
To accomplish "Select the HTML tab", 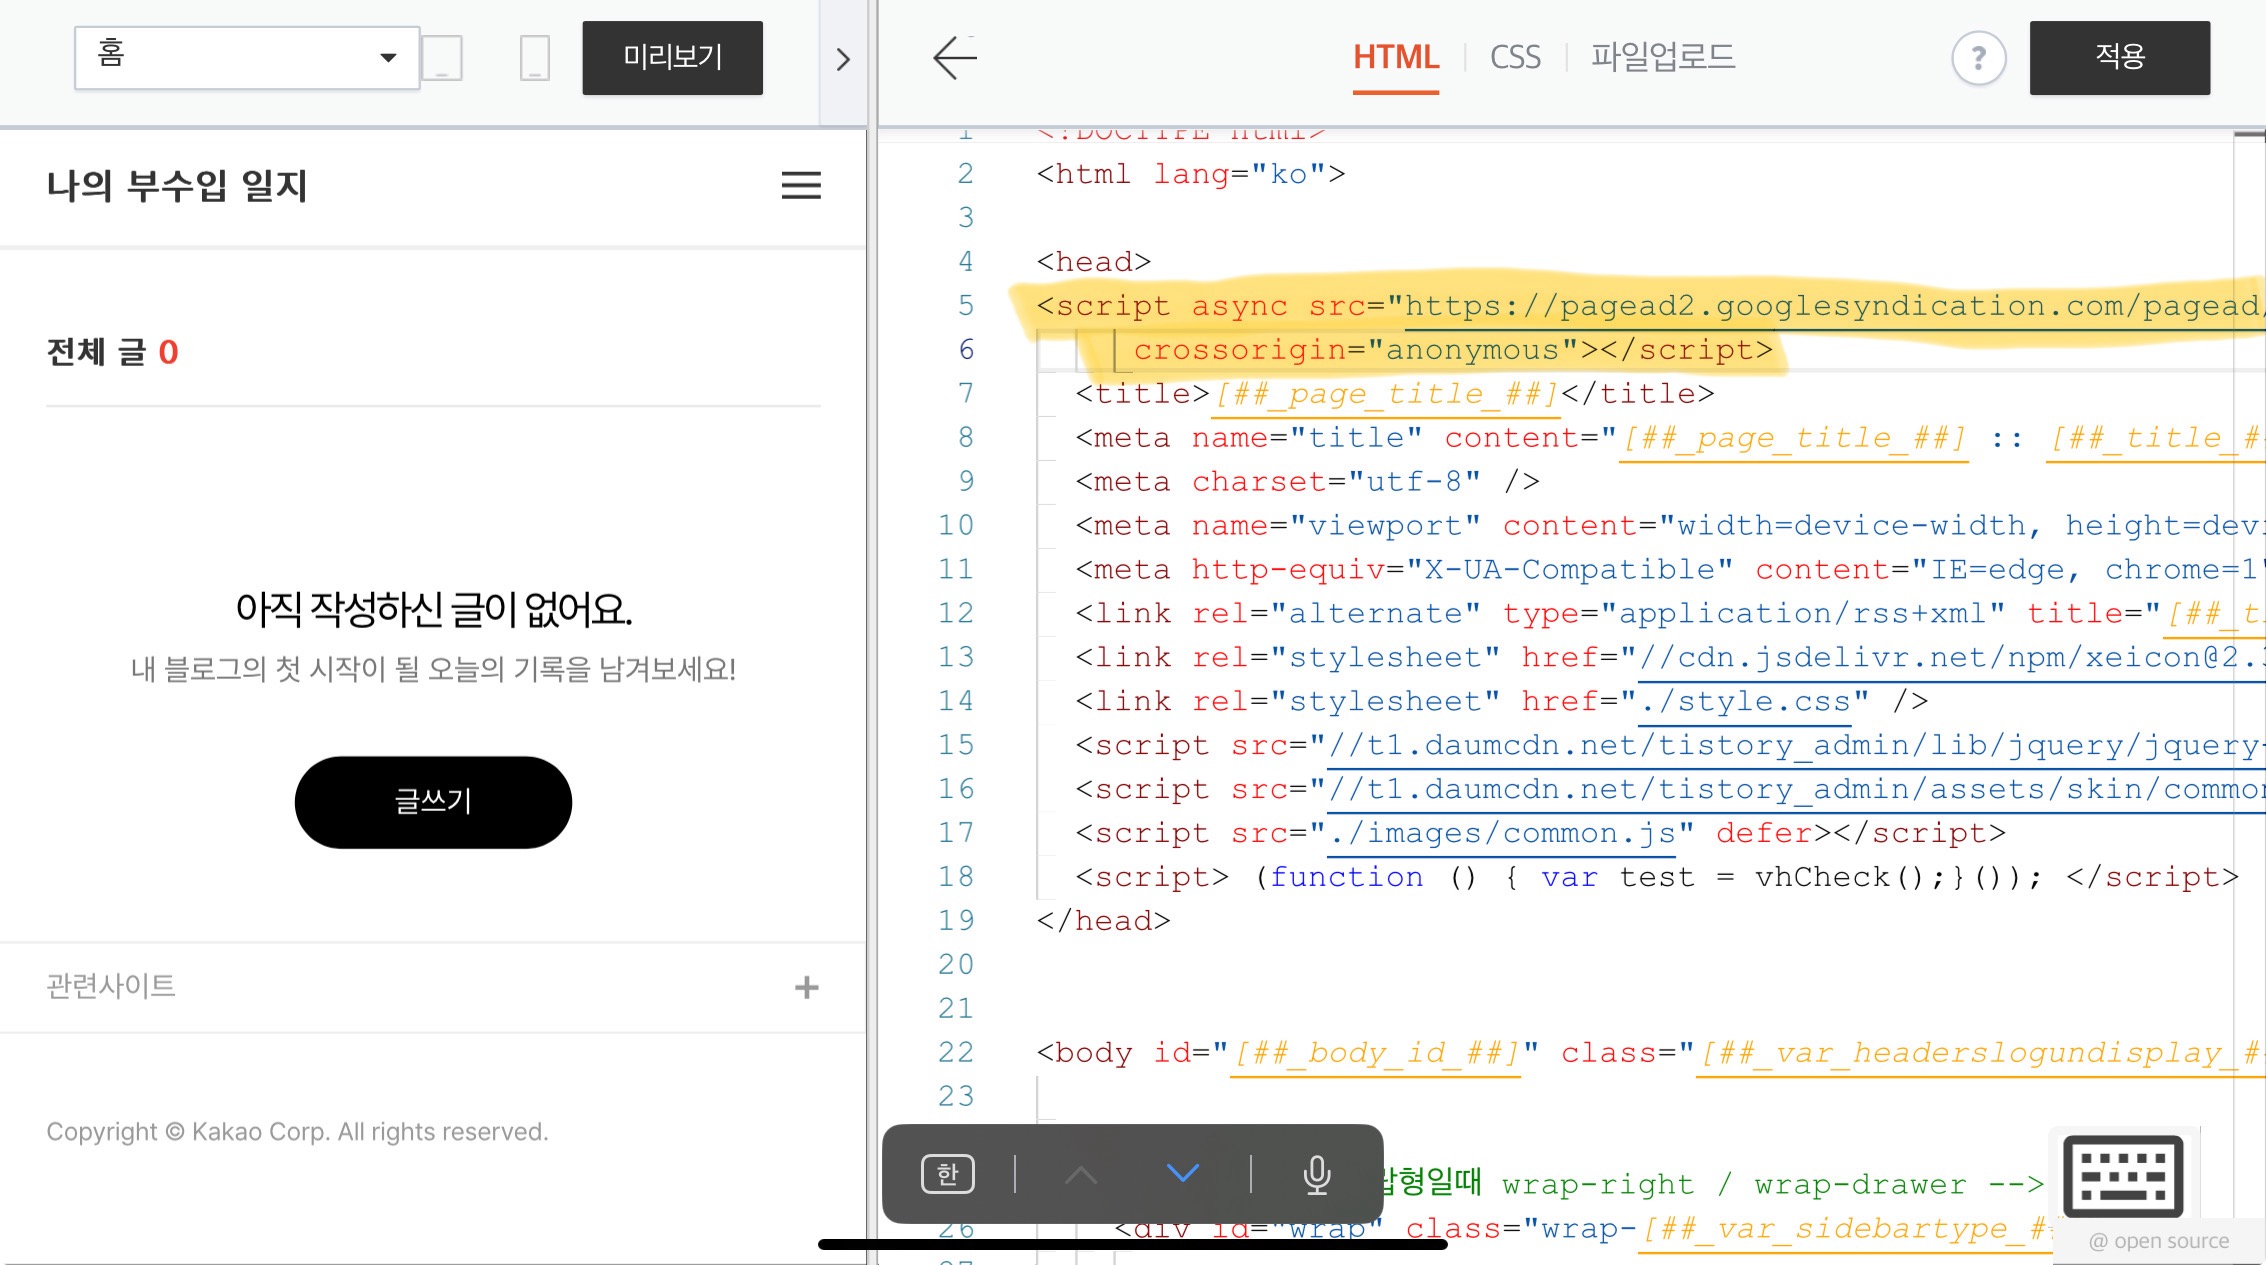I will tap(1396, 57).
